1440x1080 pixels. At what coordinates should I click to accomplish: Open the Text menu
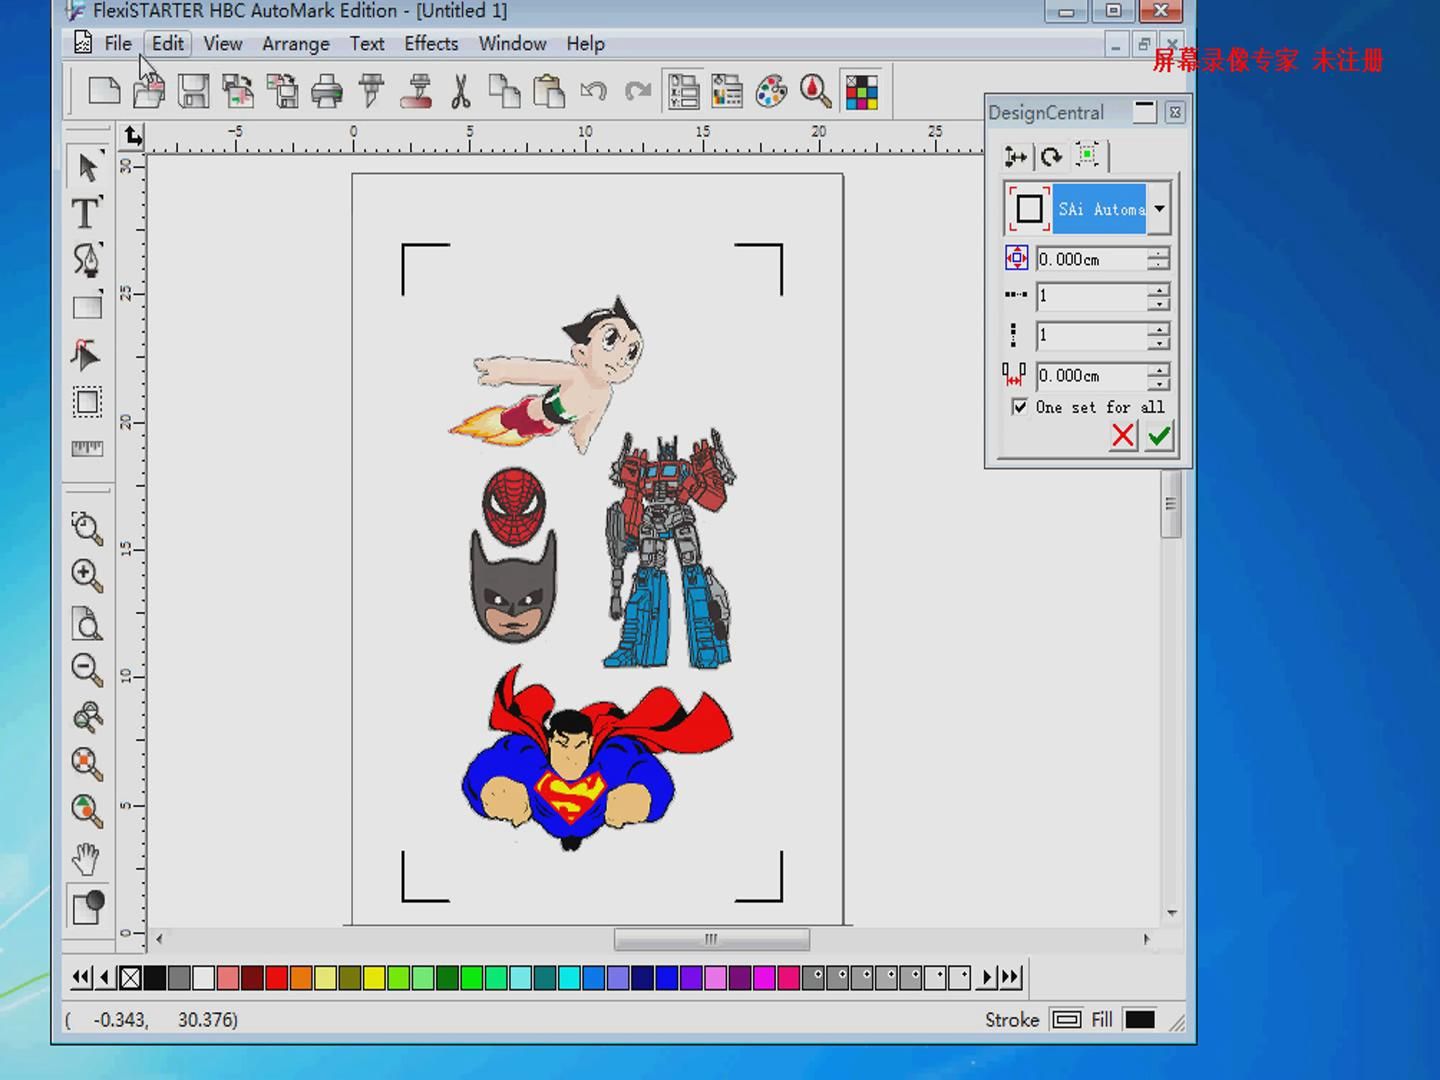tap(367, 43)
